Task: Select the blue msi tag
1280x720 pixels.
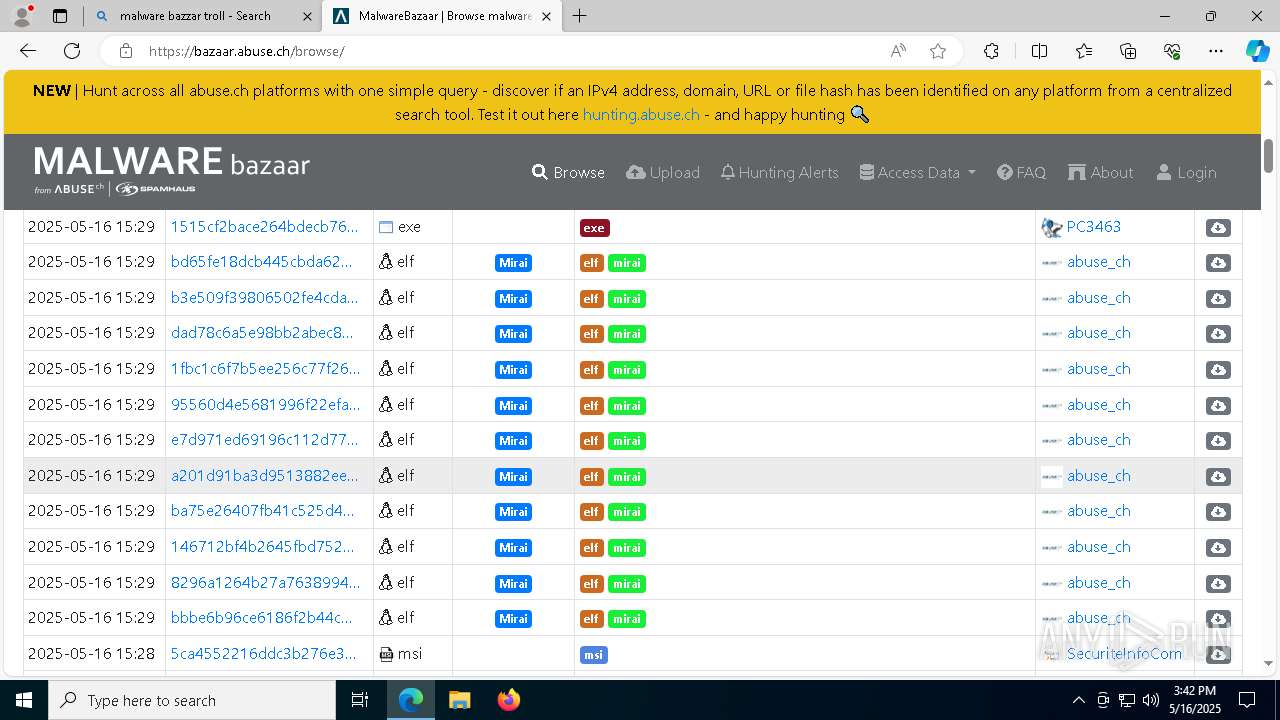Action: click(x=594, y=655)
